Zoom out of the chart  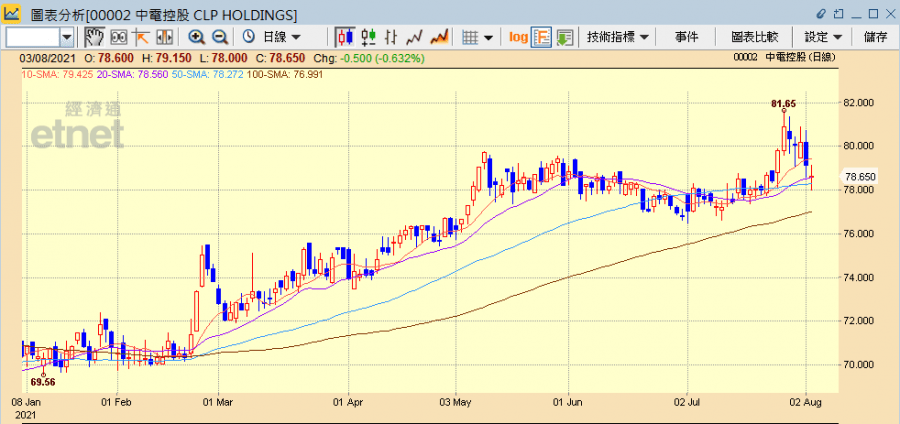pos(220,37)
